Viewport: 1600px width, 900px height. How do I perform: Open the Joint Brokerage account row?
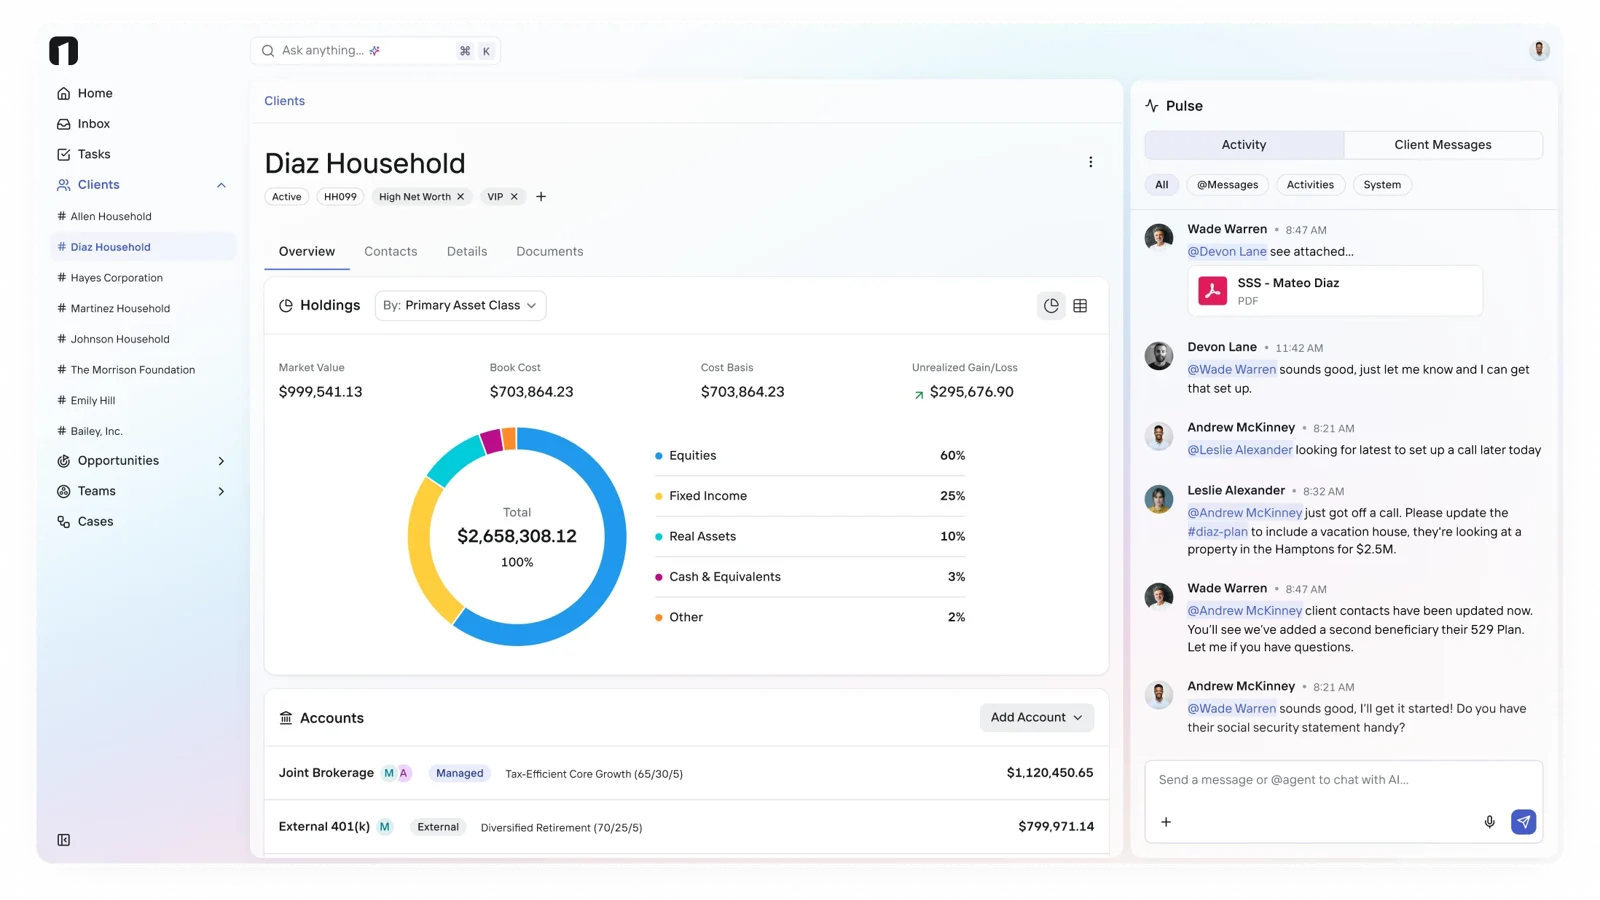coord(686,773)
